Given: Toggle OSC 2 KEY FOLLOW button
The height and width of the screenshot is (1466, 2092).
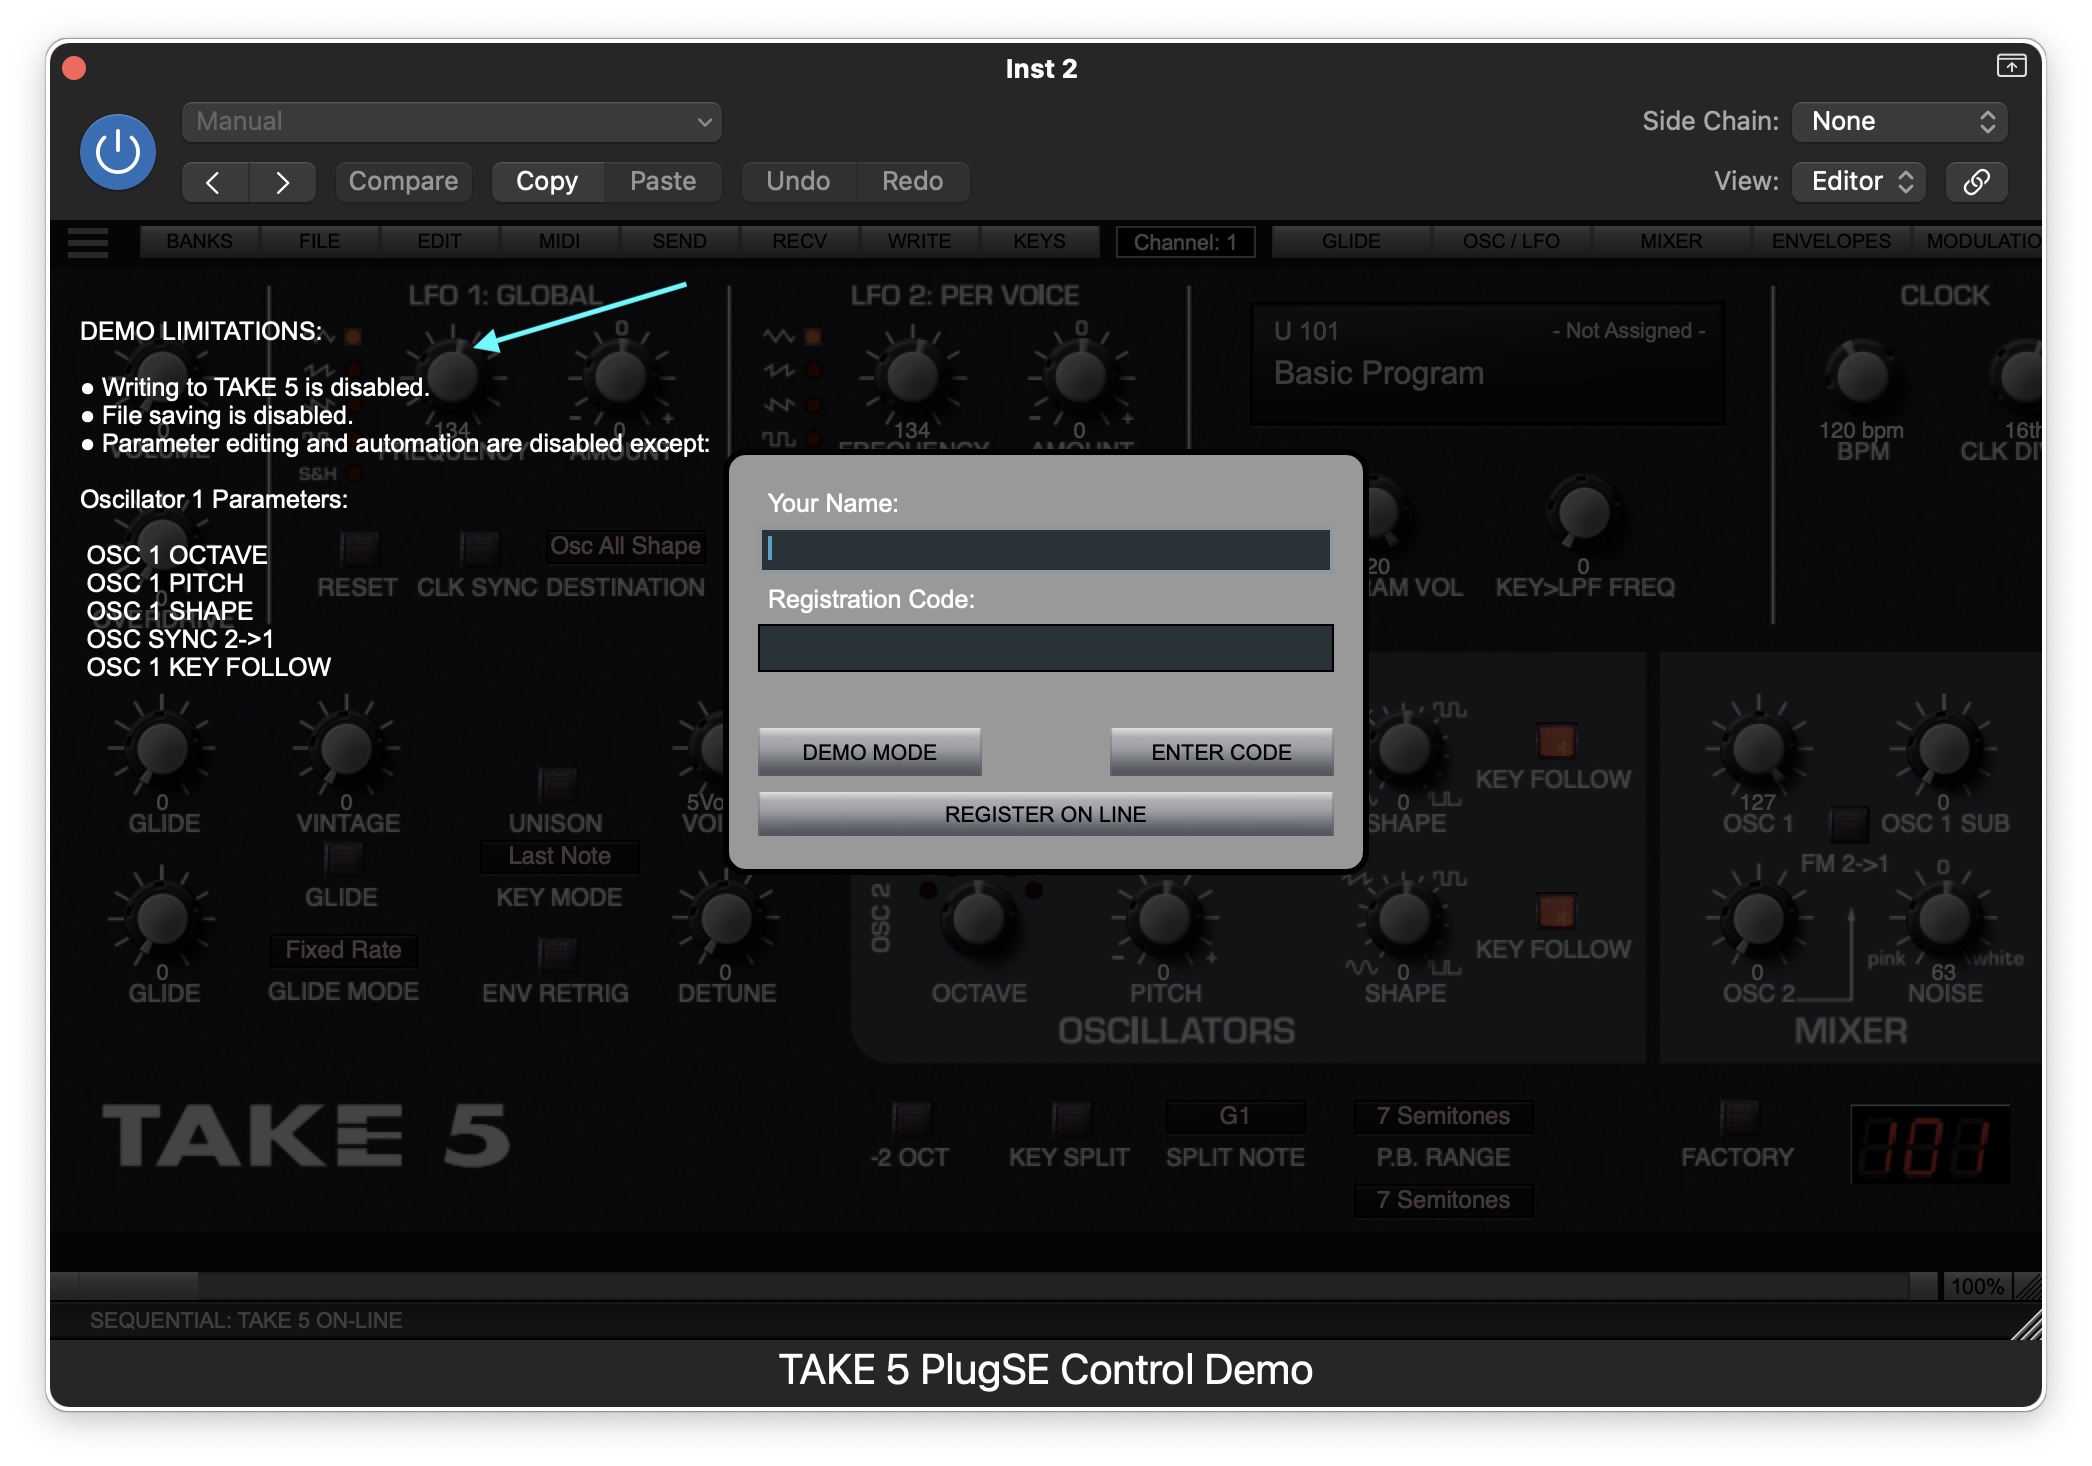Looking at the screenshot, I should [x=1556, y=911].
